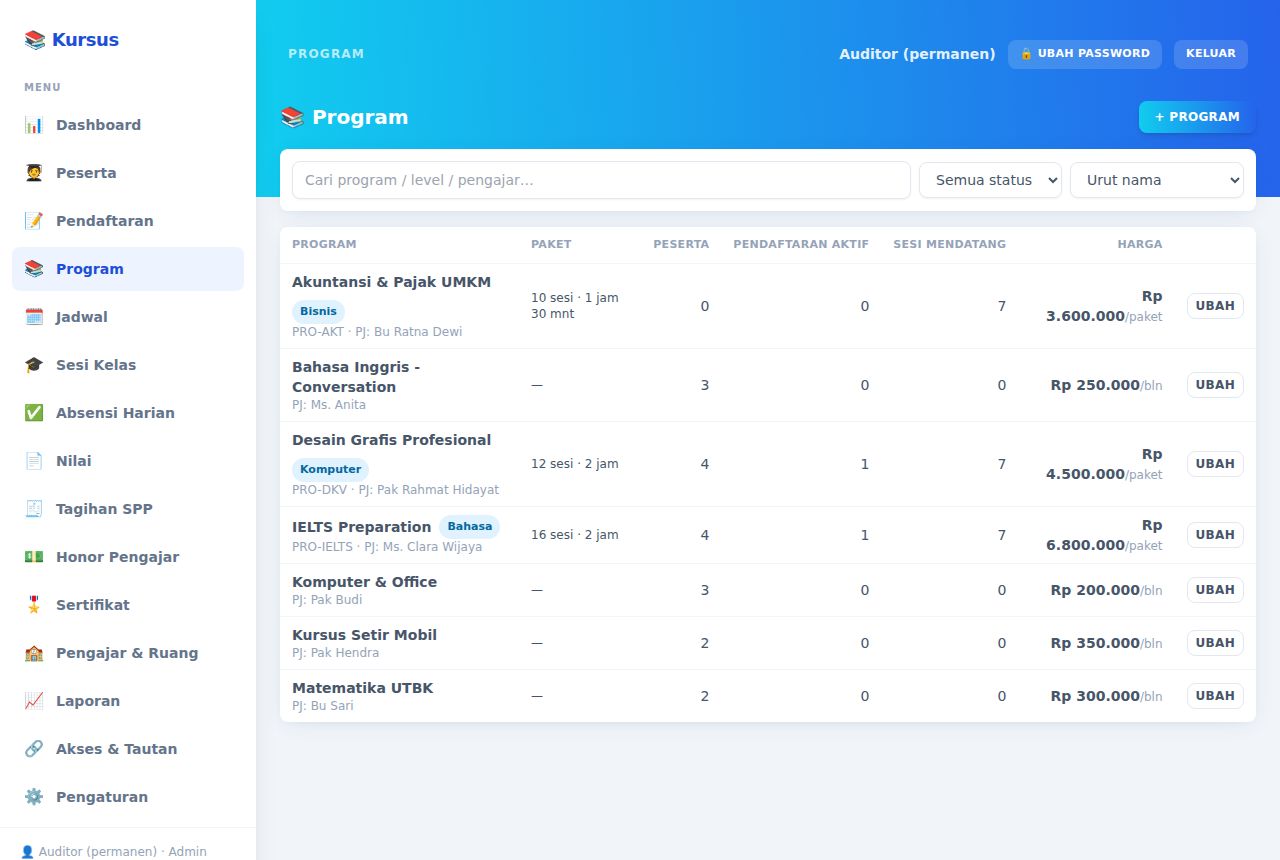Expand the Semua status dropdown

pyautogui.click(x=990, y=180)
